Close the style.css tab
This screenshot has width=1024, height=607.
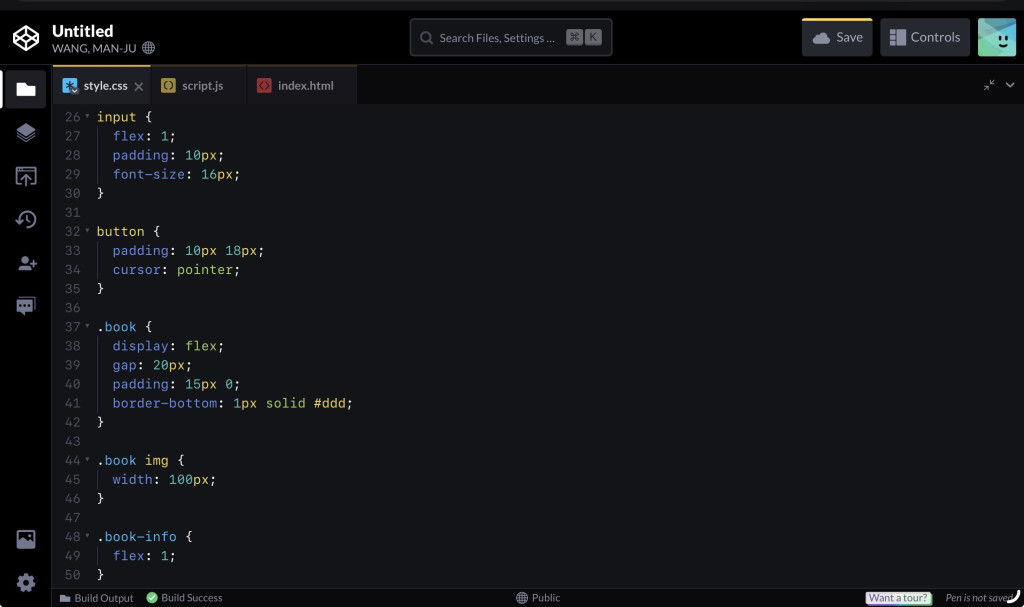pyautogui.click(x=138, y=86)
